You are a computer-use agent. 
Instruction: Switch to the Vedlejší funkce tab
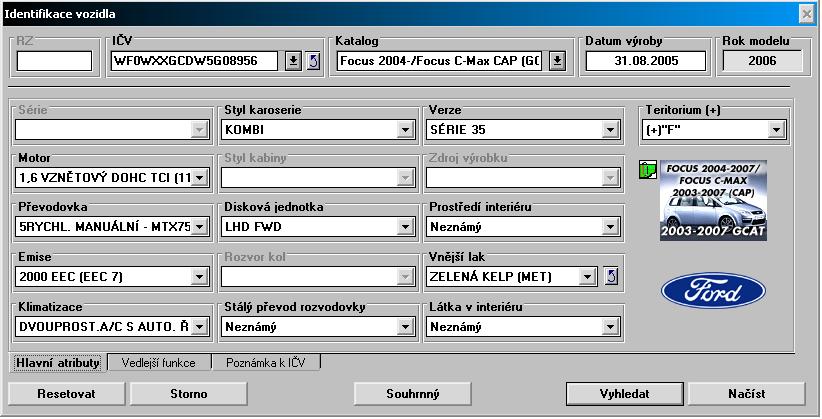(160, 362)
